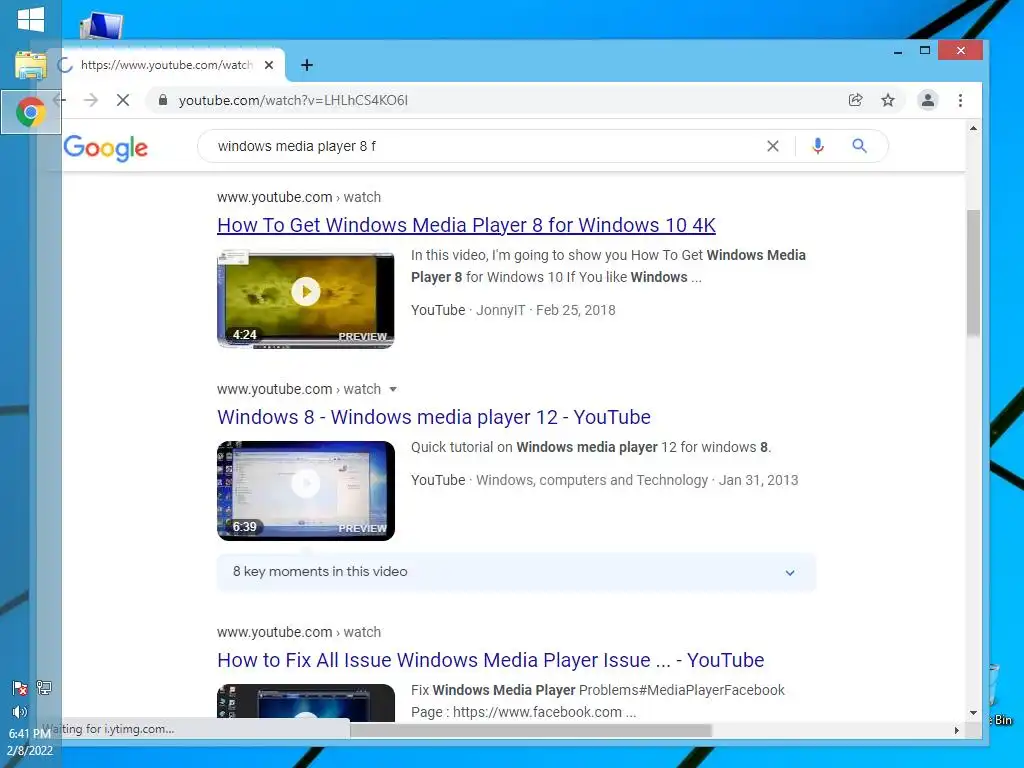The height and width of the screenshot is (768, 1024).
Task: Click first result's www.youtube.com › watch breadcrumb
Action: 299,197
